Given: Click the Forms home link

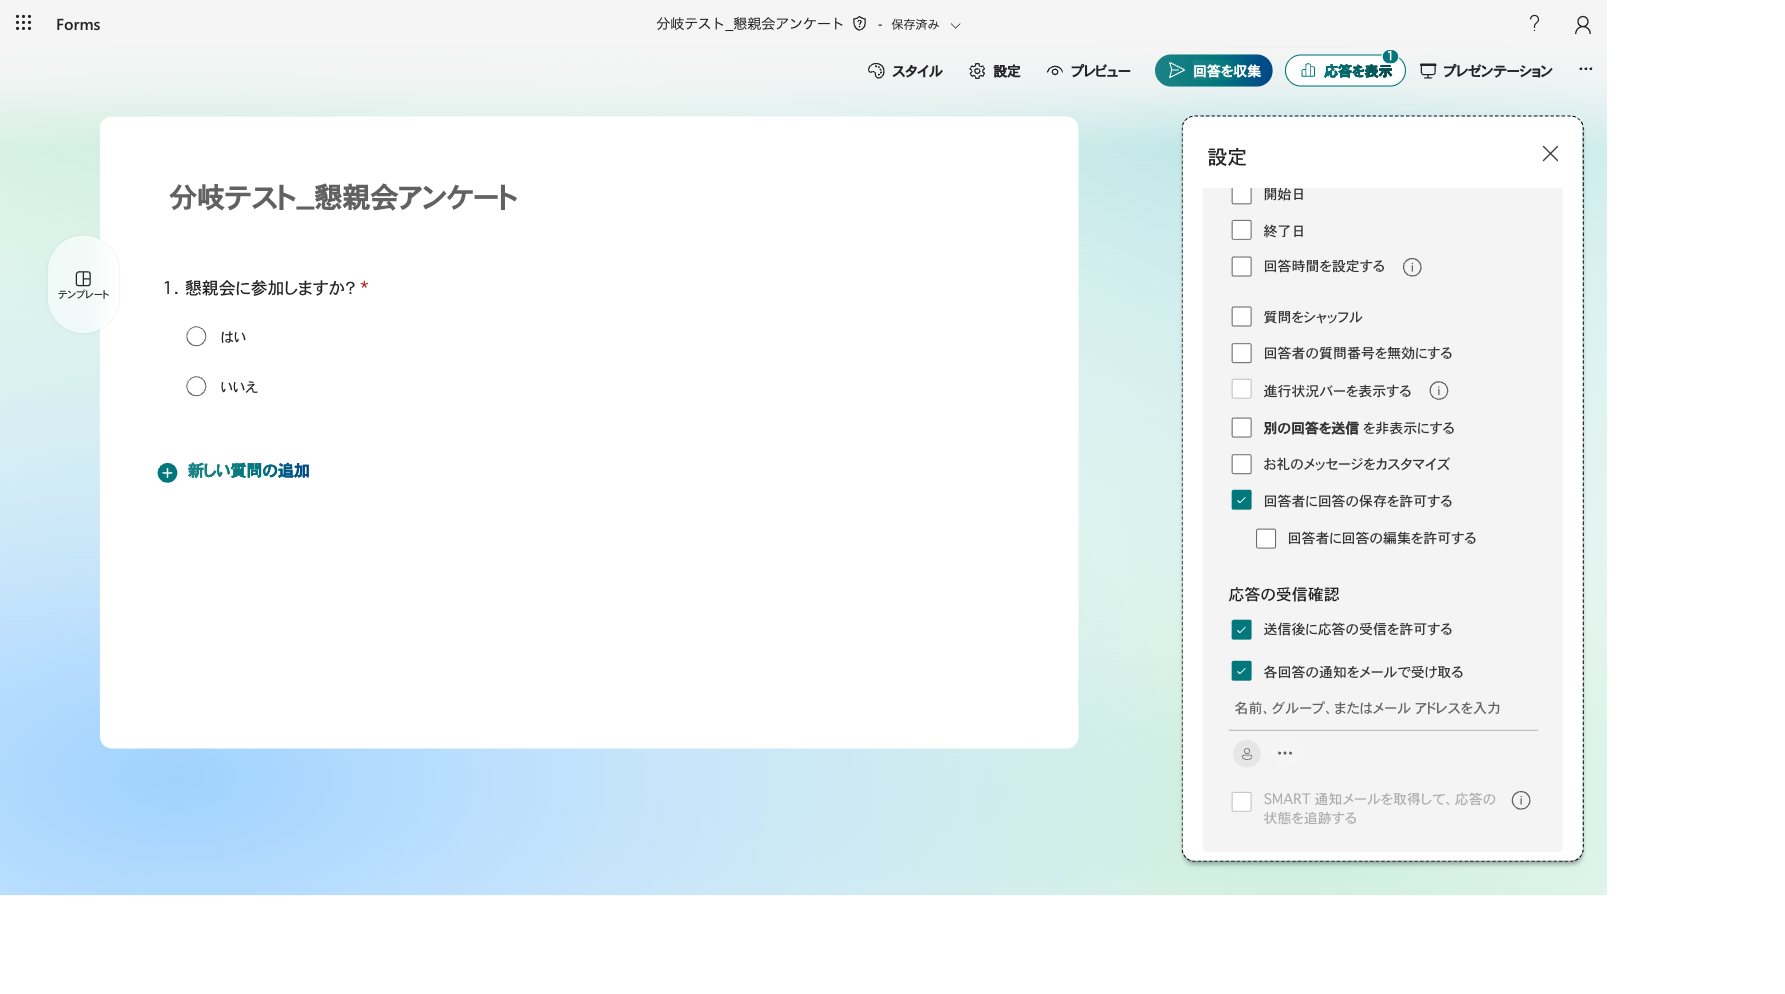Looking at the screenshot, I should pyautogui.click(x=78, y=24).
